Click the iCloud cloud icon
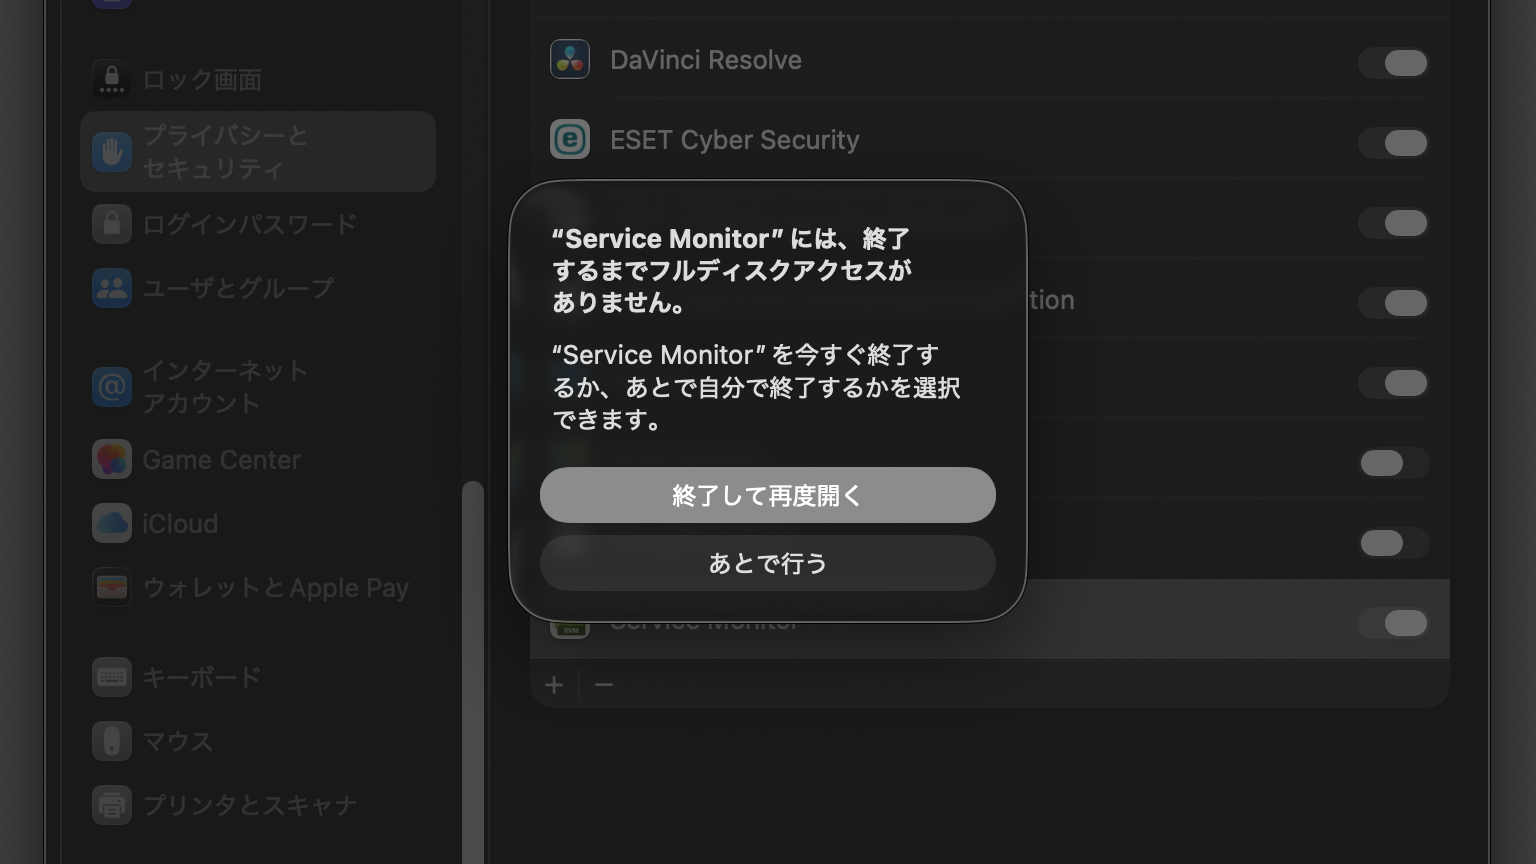1536x864 pixels. [x=112, y=524]
